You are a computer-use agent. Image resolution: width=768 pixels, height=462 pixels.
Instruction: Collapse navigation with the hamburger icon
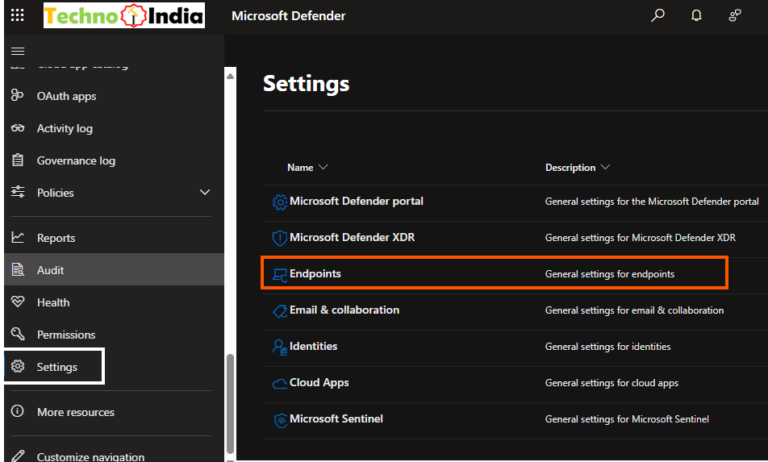coord(18,51)
